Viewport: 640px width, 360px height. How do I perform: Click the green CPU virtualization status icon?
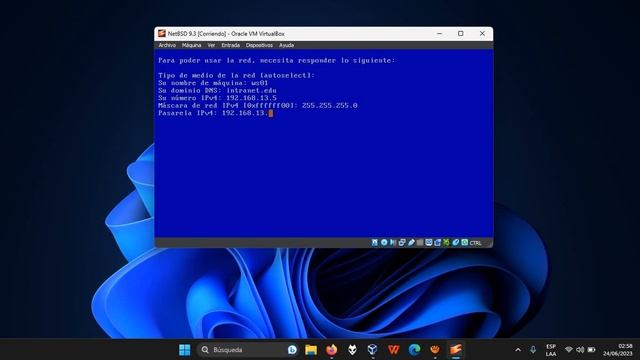pyautogui.click(x=447, y=242)
